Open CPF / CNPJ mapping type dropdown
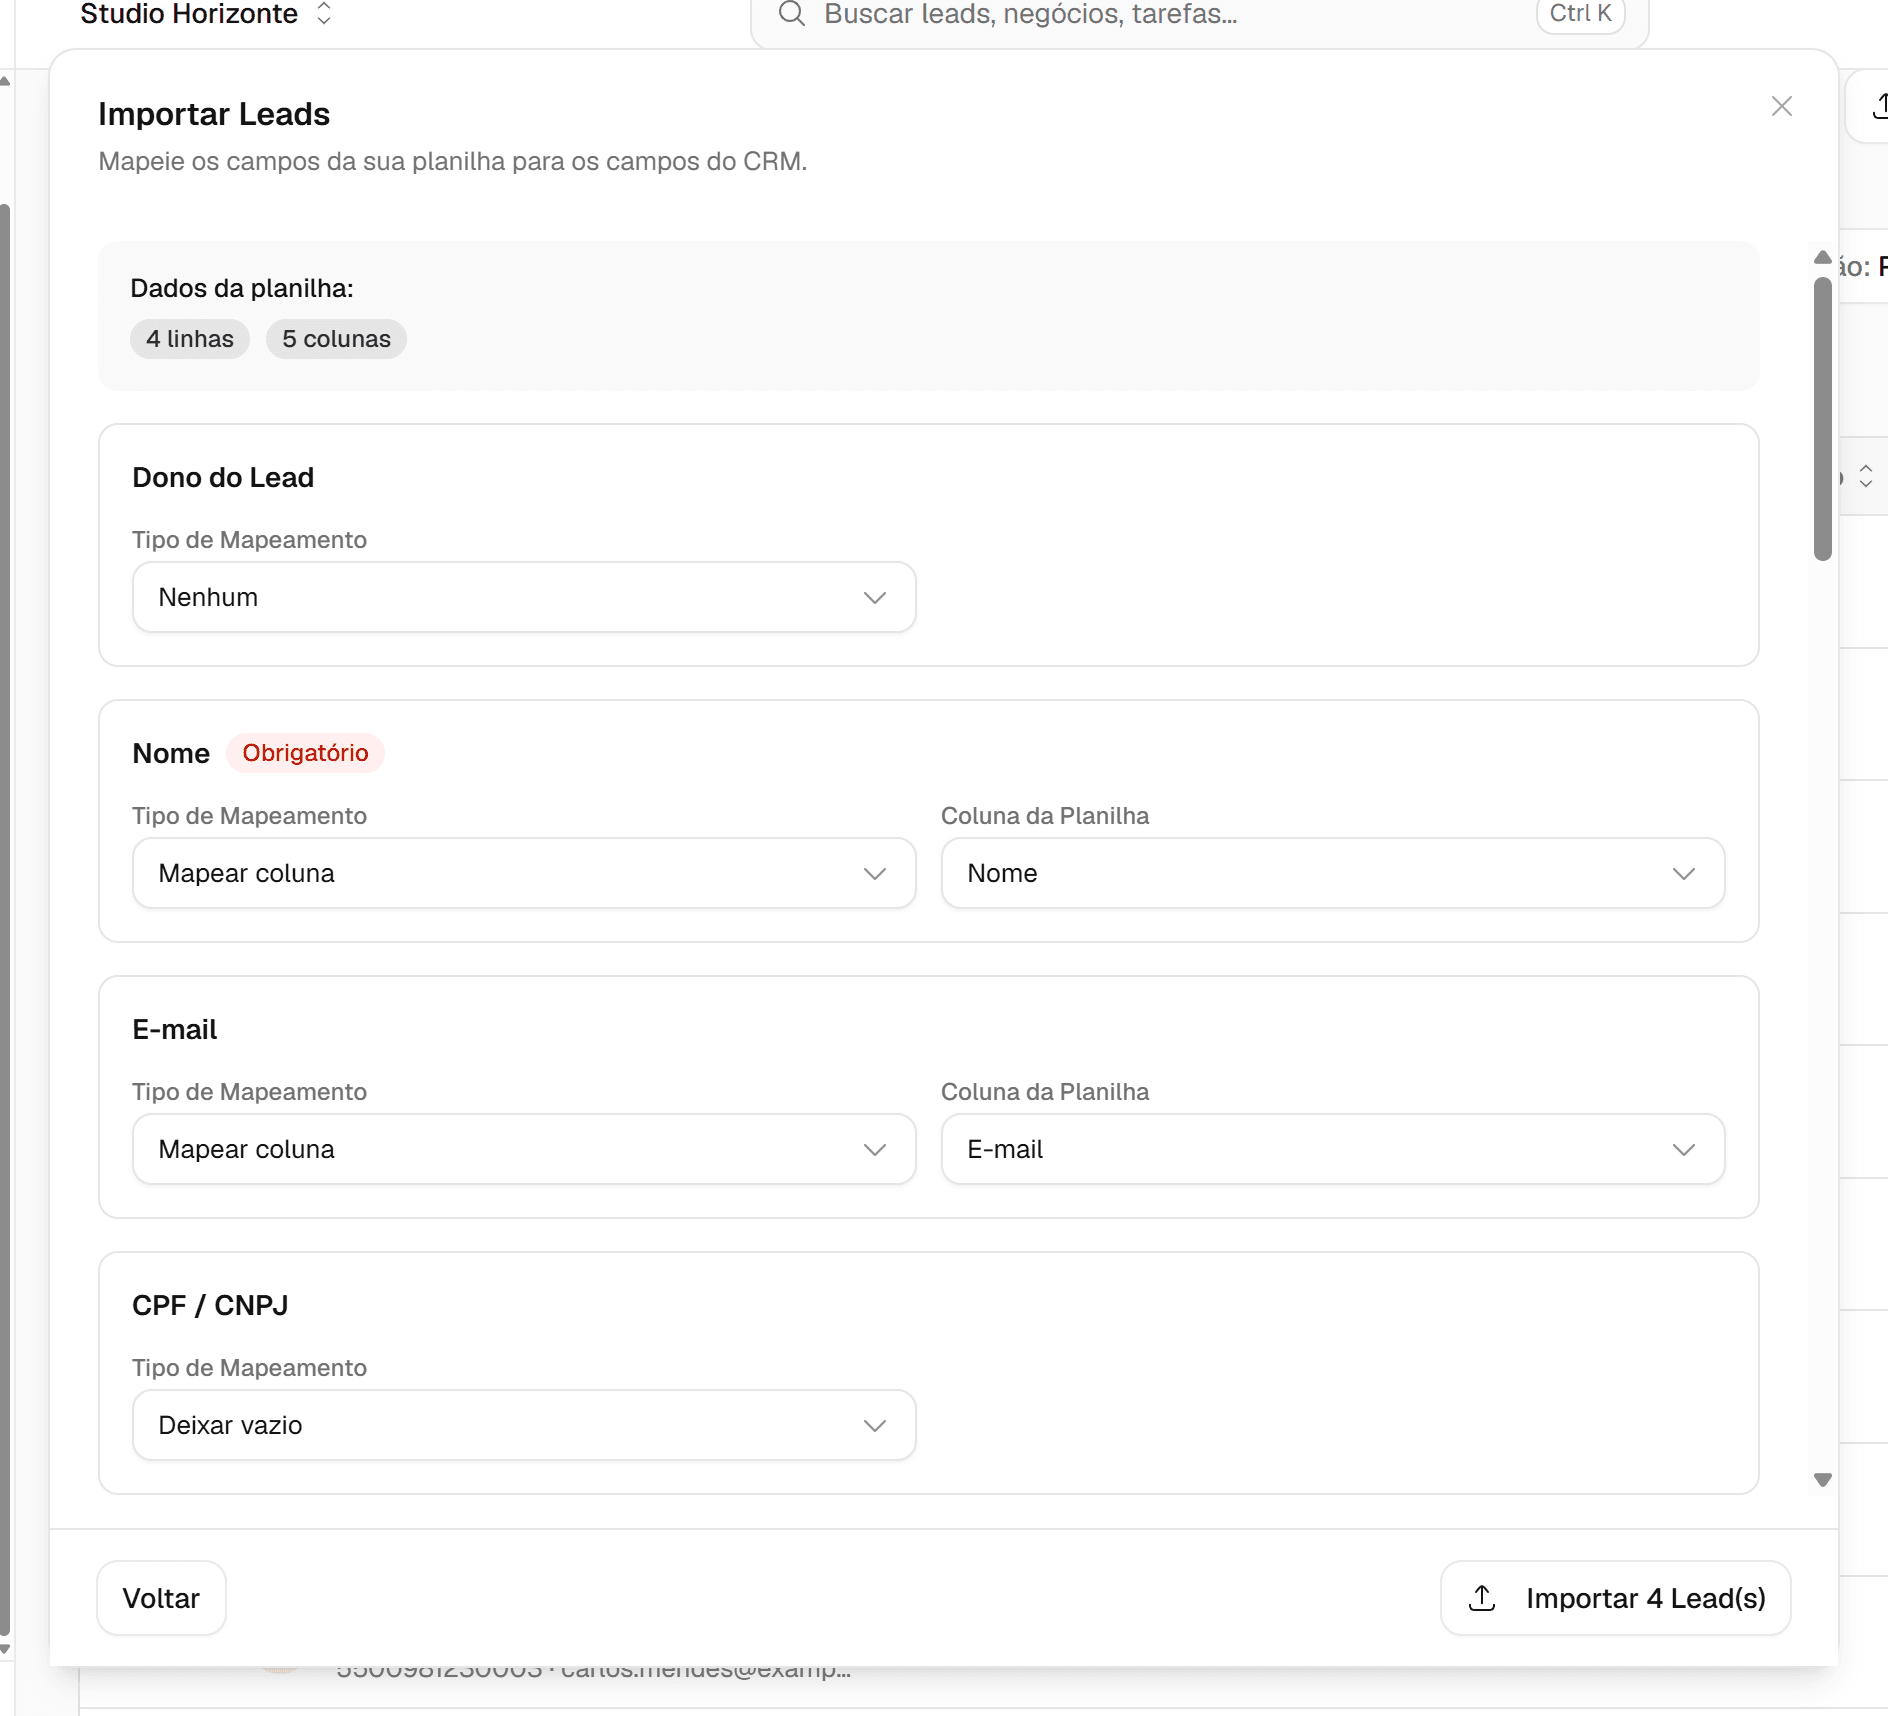Image resolution: width=1888 pixels, height=1716 pixels. point(524,1425)
